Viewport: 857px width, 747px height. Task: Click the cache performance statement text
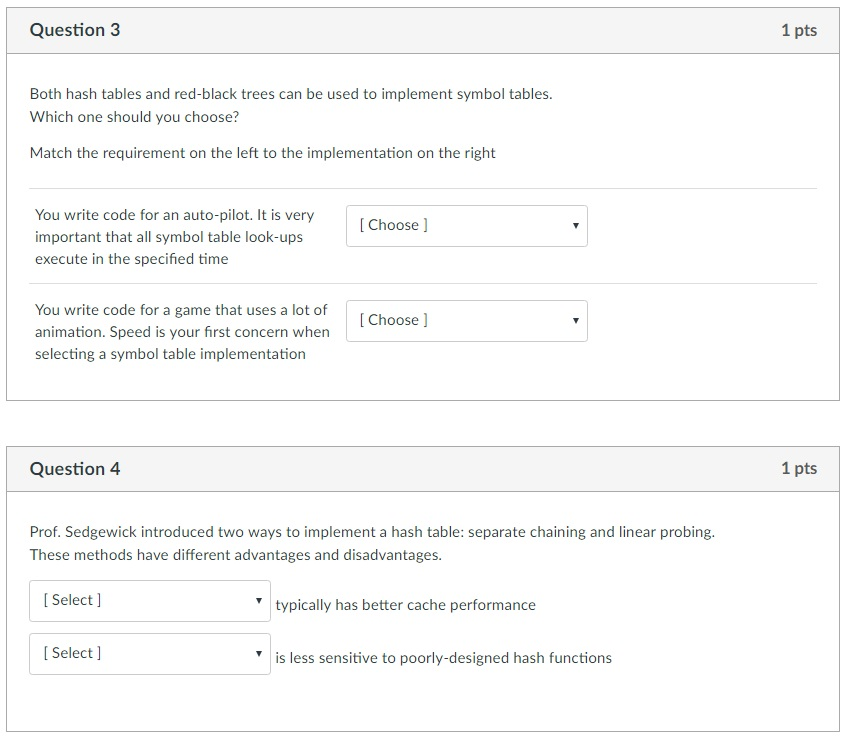[x=405, y=605]
